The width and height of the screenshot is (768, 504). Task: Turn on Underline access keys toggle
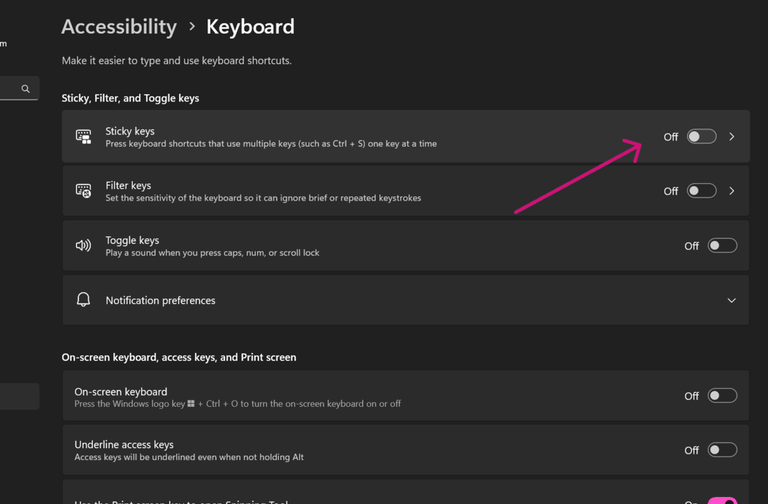[x=722, y=450]
